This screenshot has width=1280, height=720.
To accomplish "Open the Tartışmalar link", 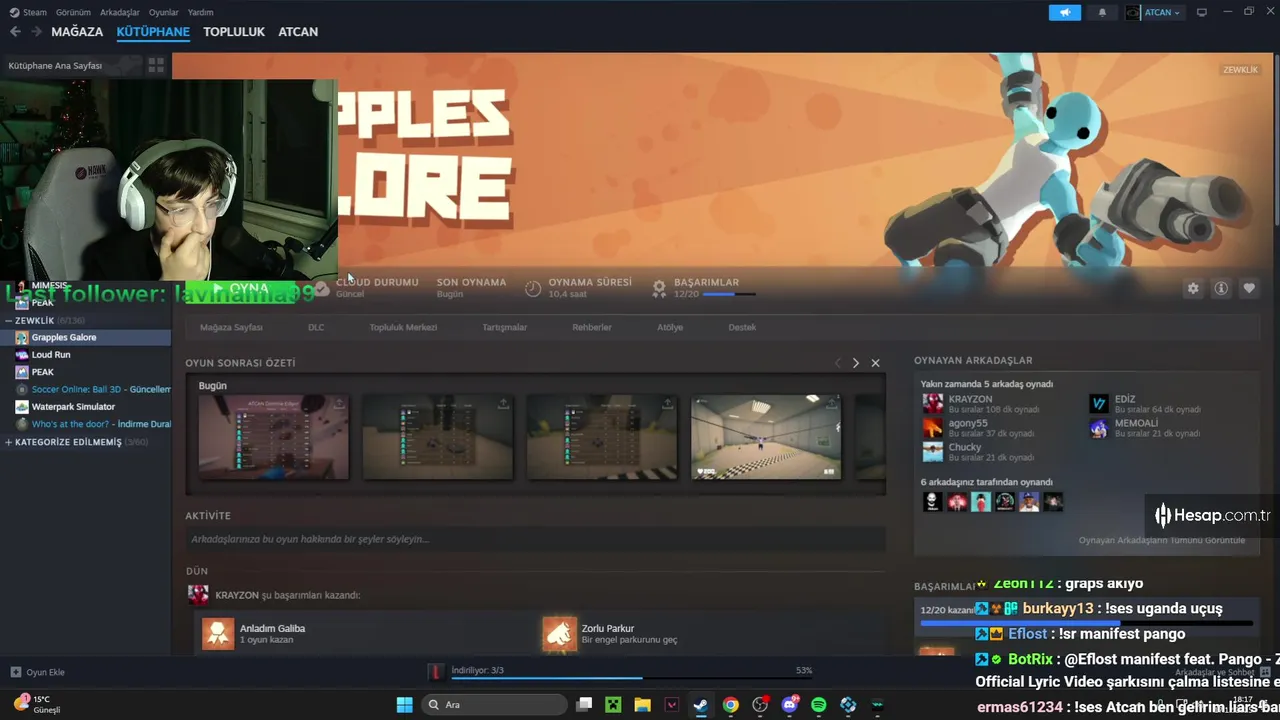I will pyautogui.click(x=505, y=327).
